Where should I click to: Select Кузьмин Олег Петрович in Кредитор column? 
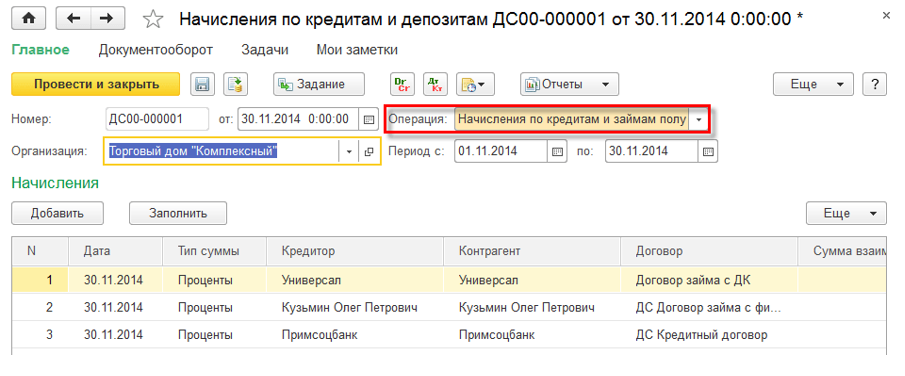point(356,308)
